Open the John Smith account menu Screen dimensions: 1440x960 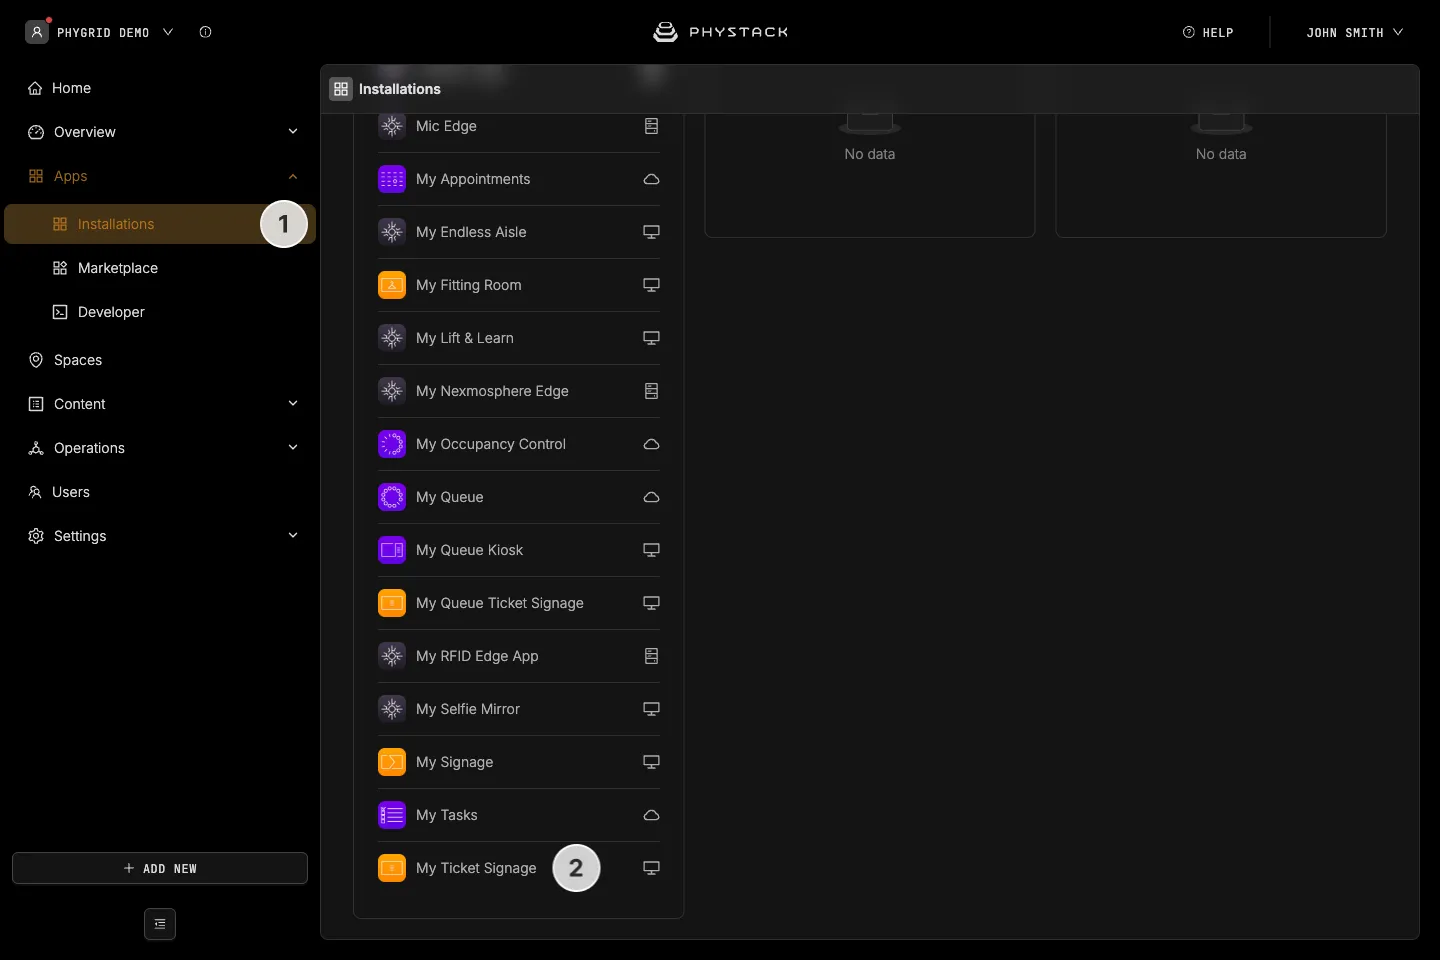click(x=1355, y=32)
